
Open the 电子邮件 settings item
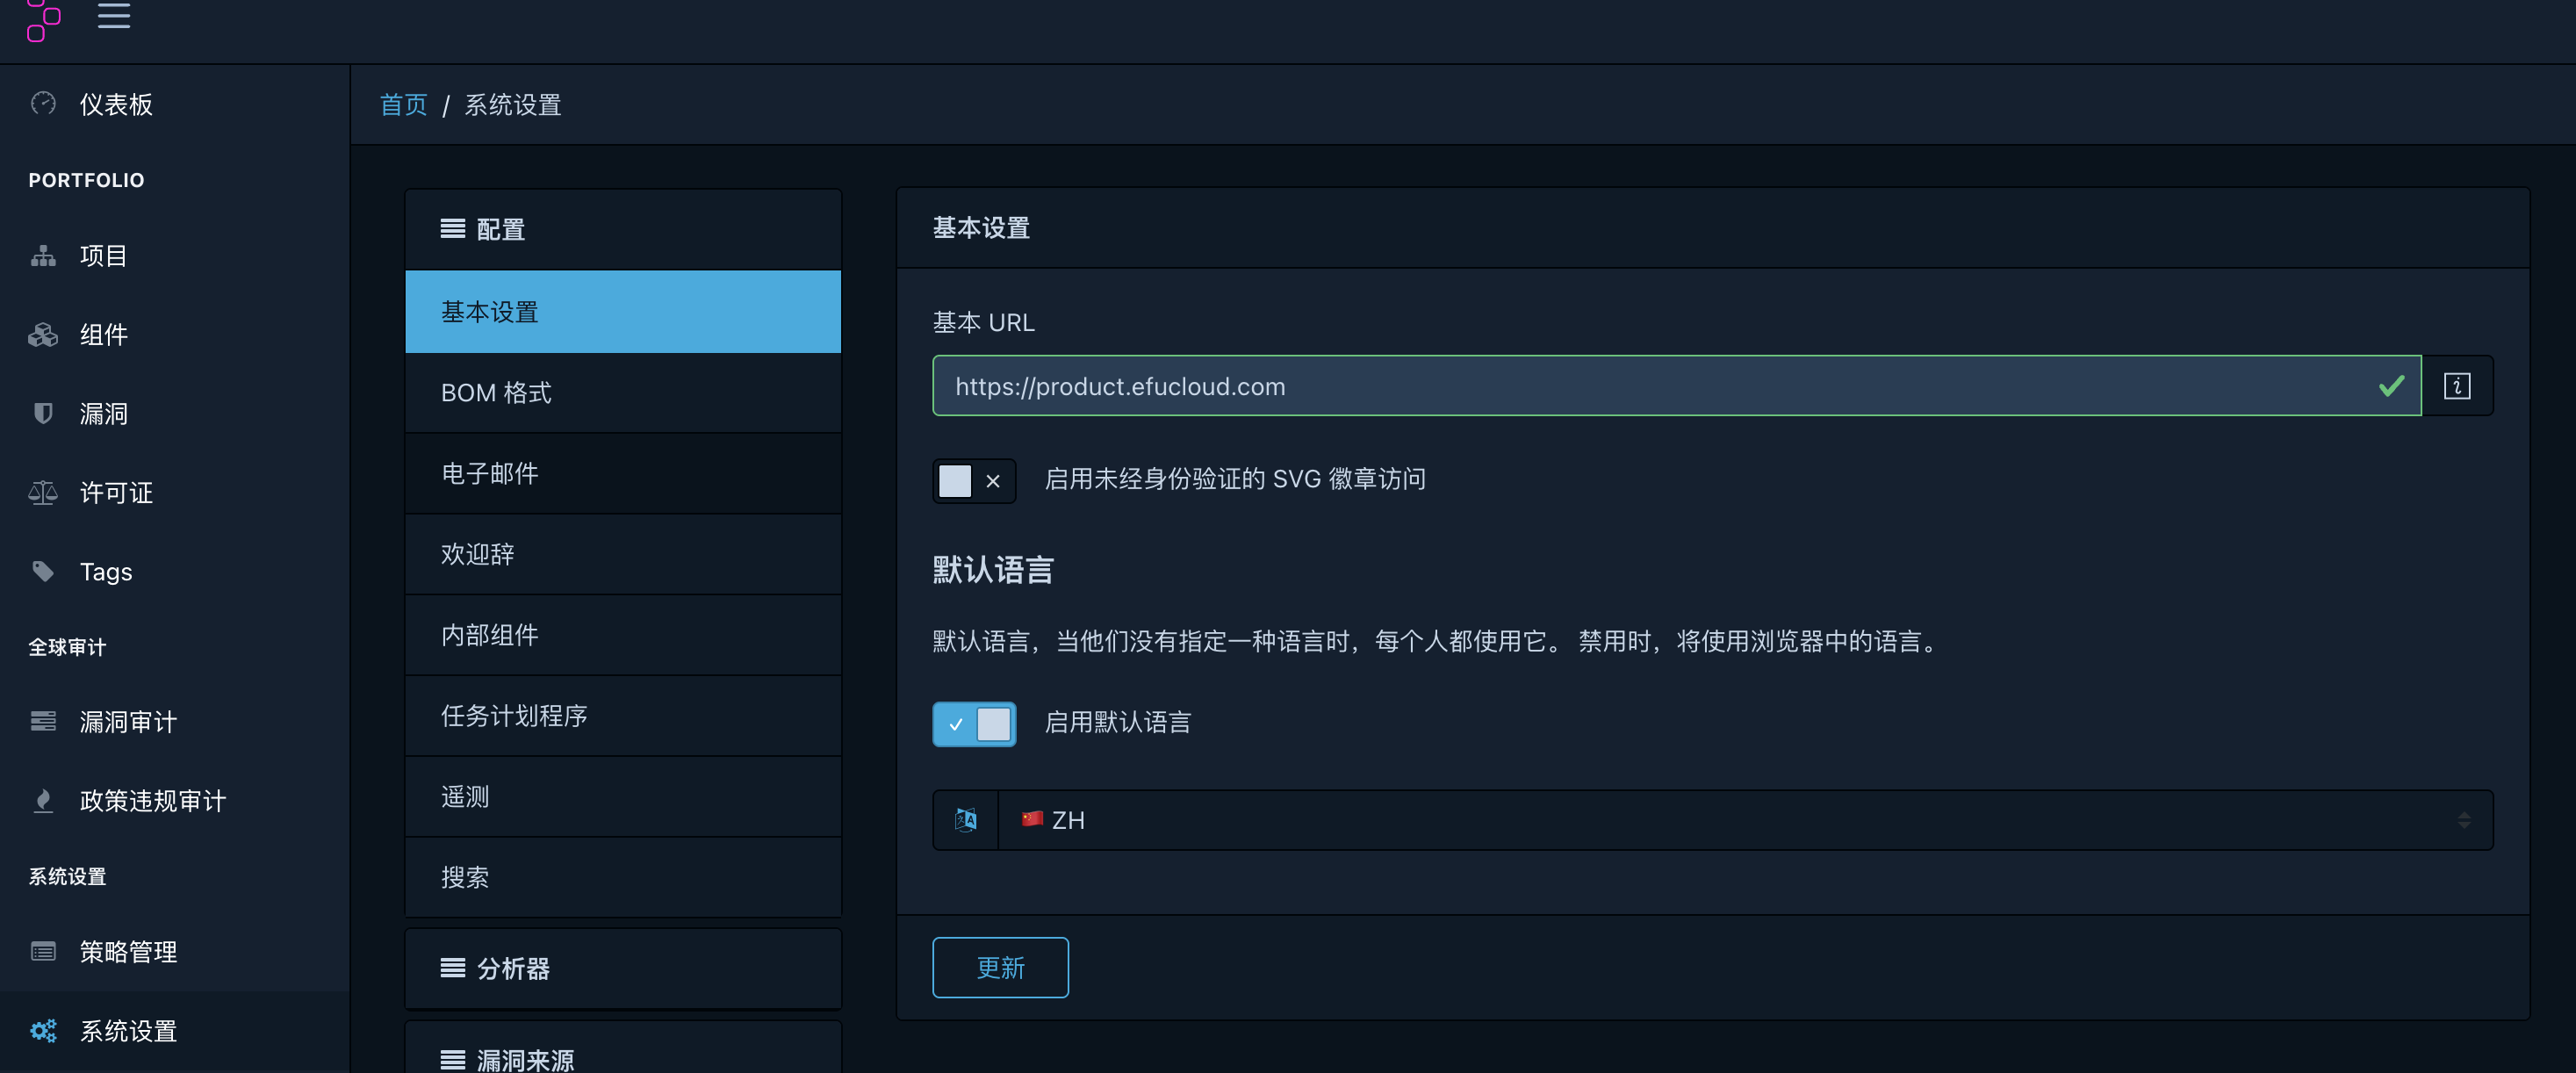(622, 473)
